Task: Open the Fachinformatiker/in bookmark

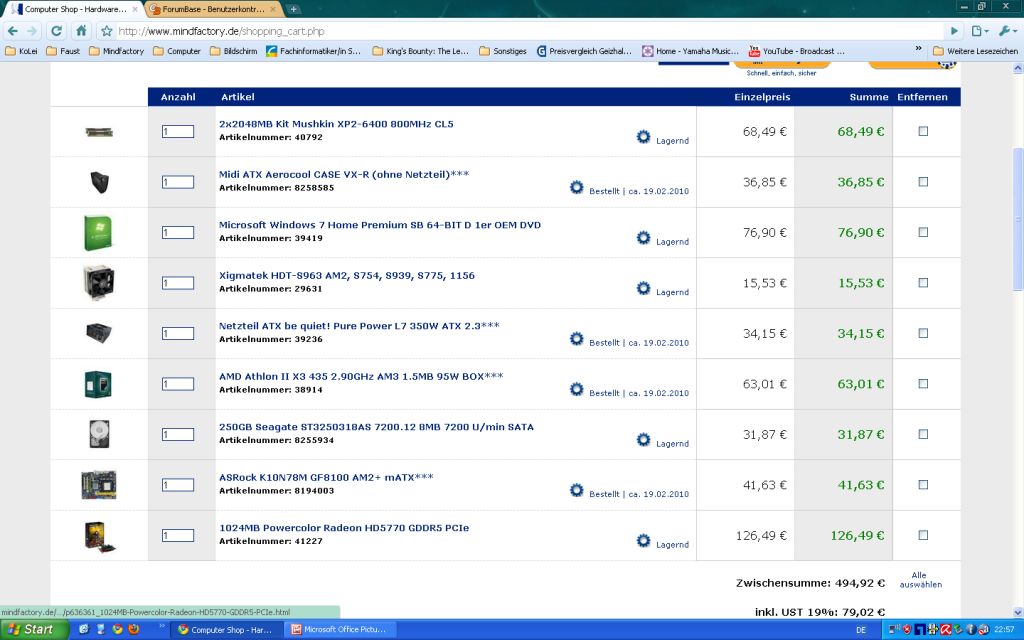Action: [x=313, y=51]
